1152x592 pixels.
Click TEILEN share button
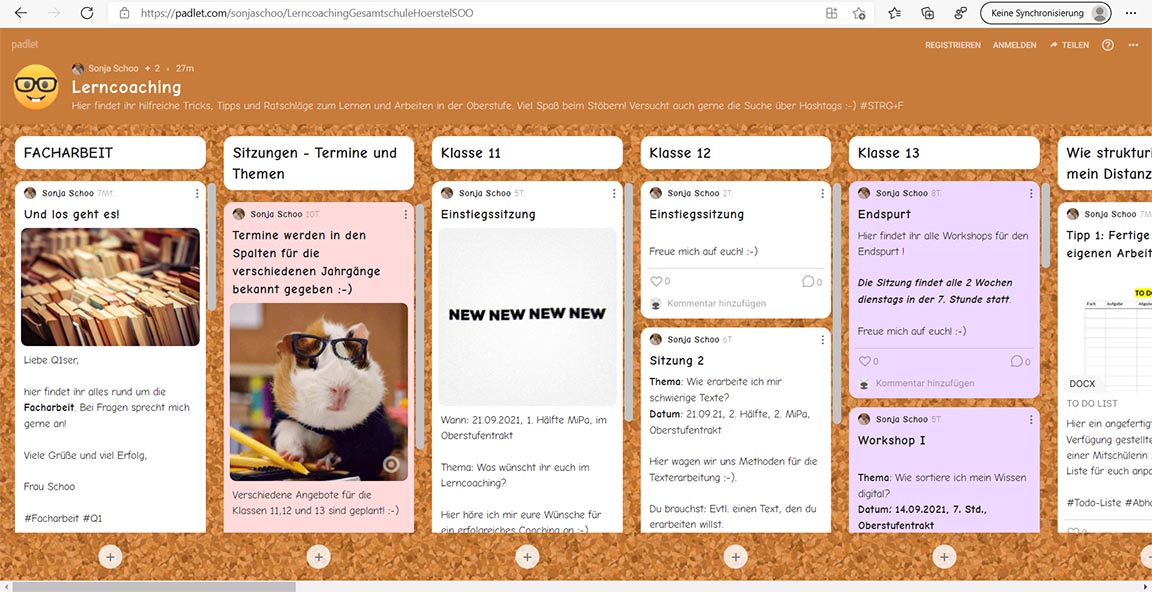coord(1070,45)
